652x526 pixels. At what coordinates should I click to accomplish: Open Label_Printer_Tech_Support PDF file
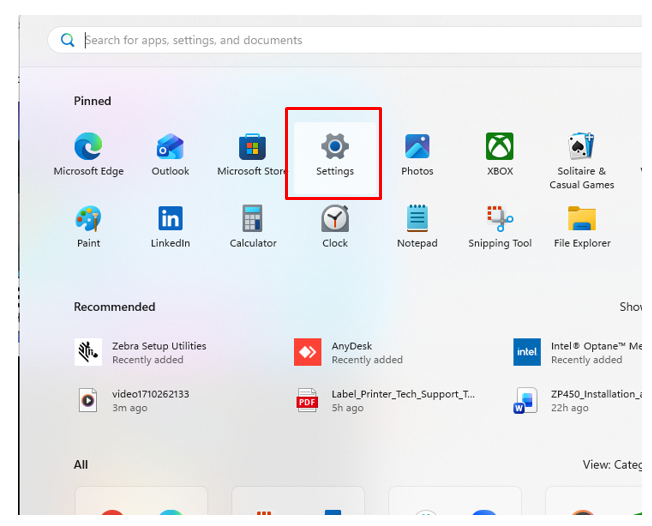(385, 400)
